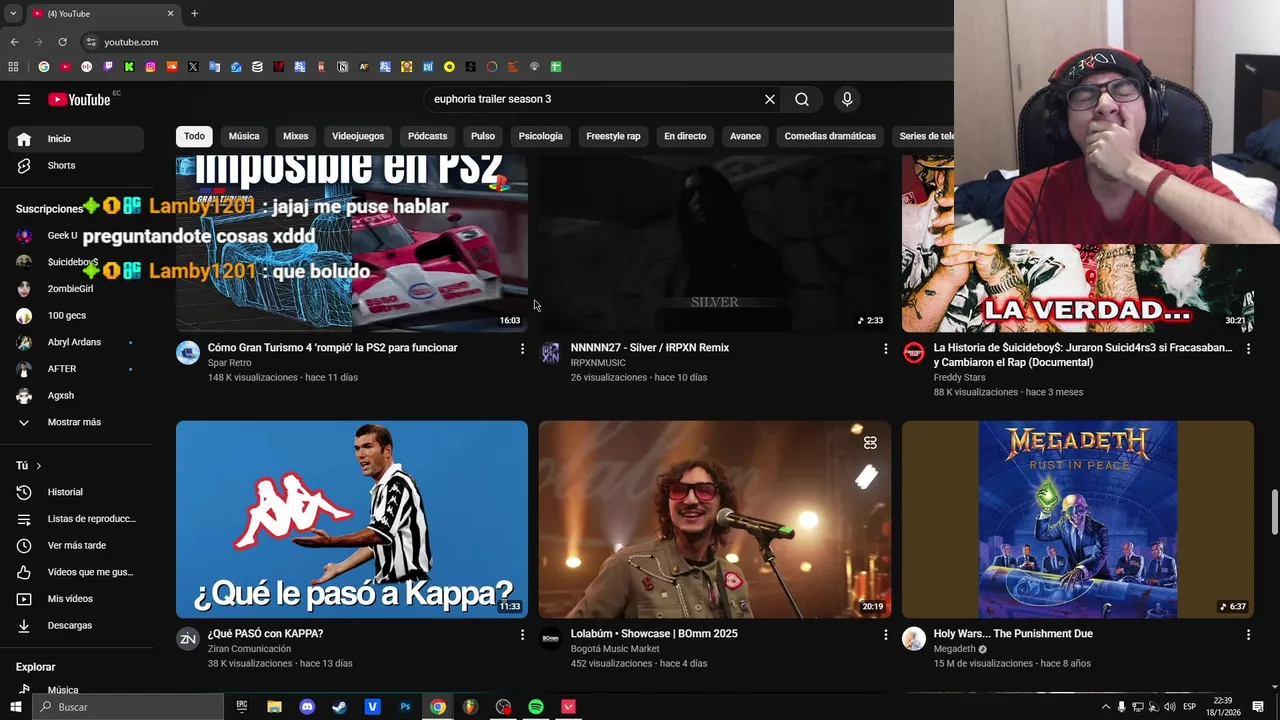Open Mis vídeos in sidebar
Viewport: 1280px width, 720px height.
click(76, 599)
